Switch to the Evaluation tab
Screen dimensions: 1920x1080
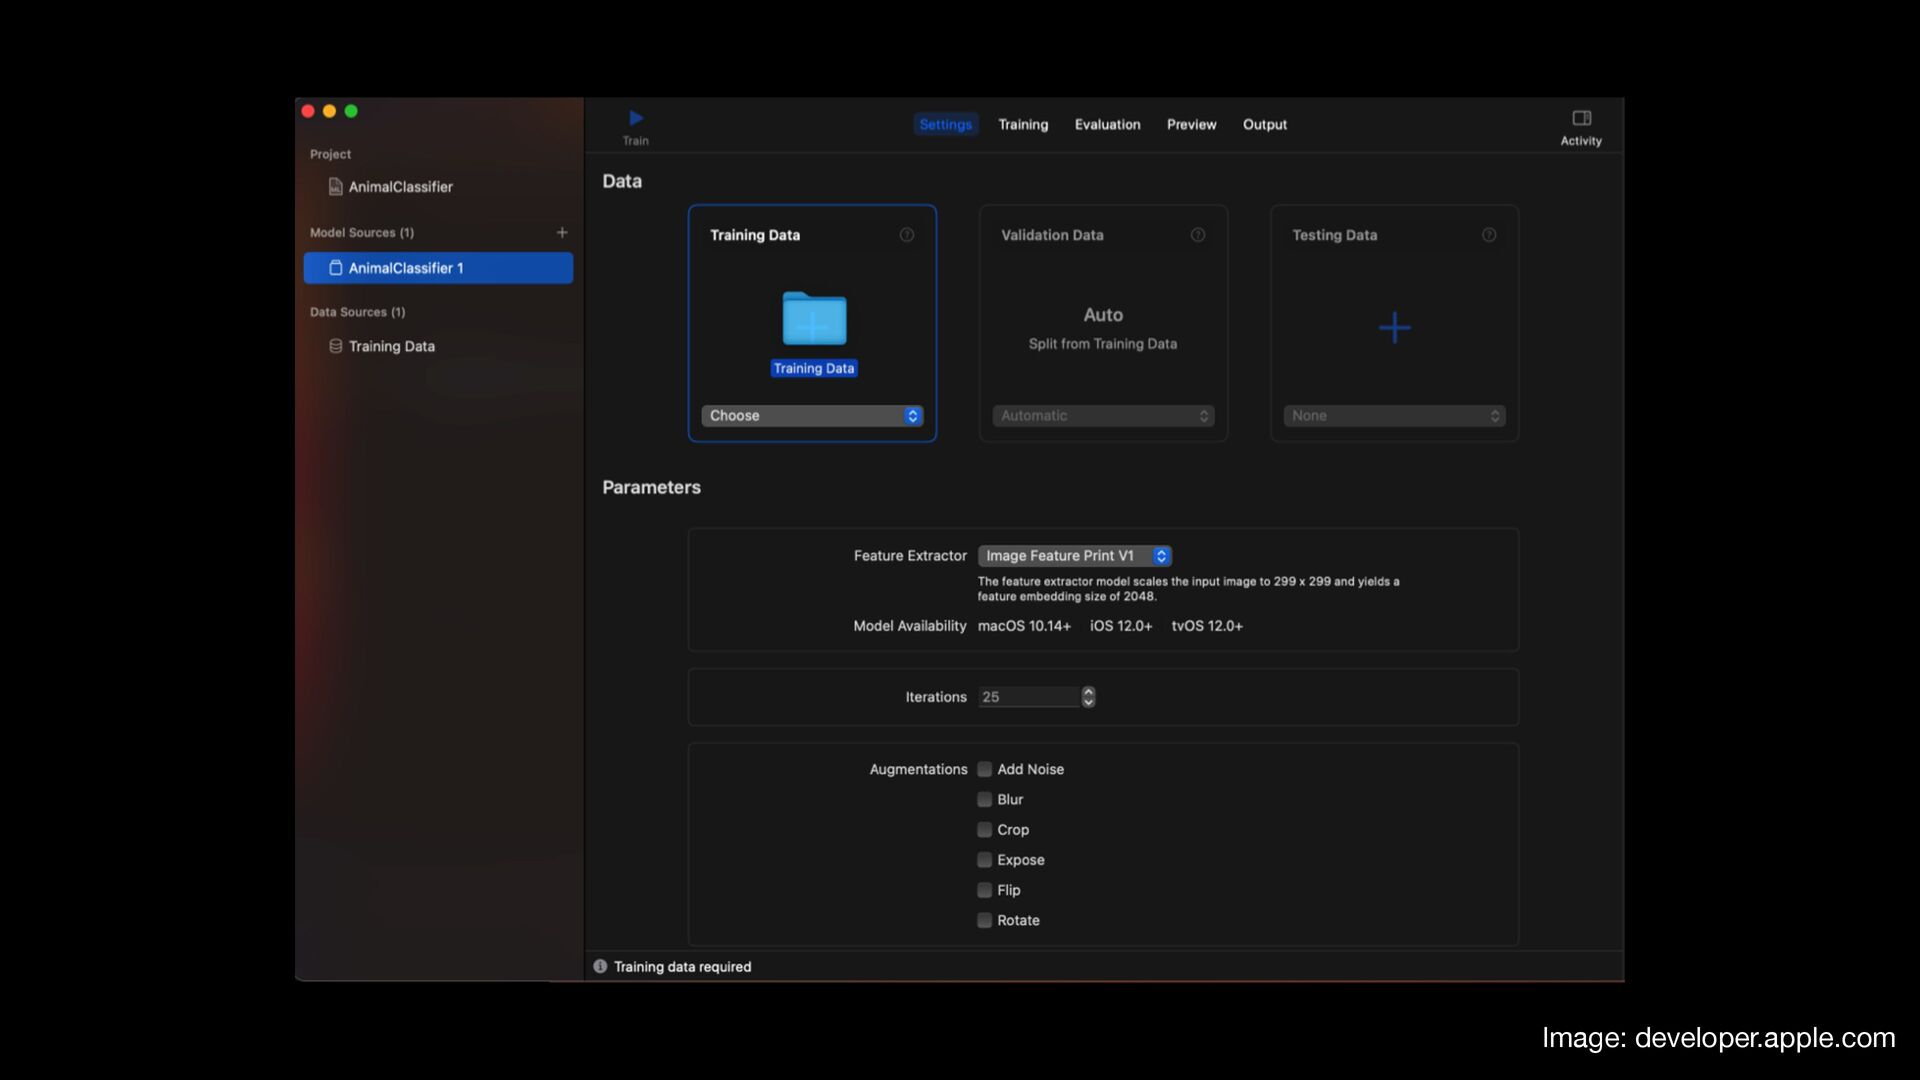point(1107,125)
